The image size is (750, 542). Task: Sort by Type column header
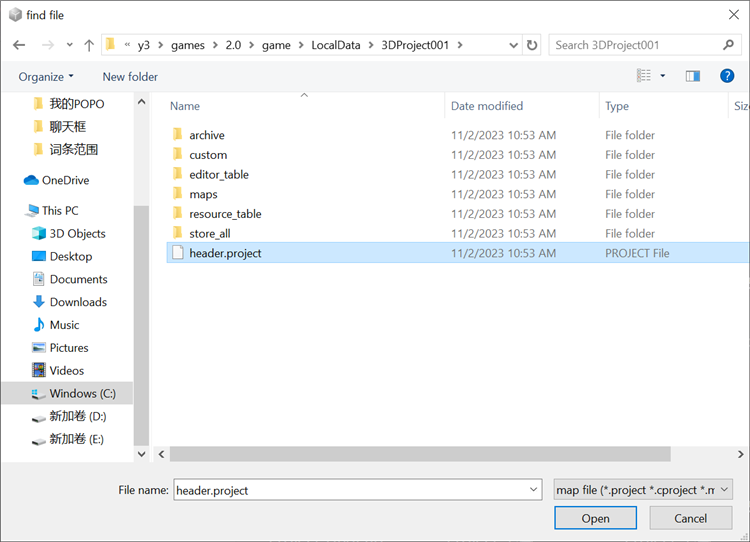click(x=617, y=106)
